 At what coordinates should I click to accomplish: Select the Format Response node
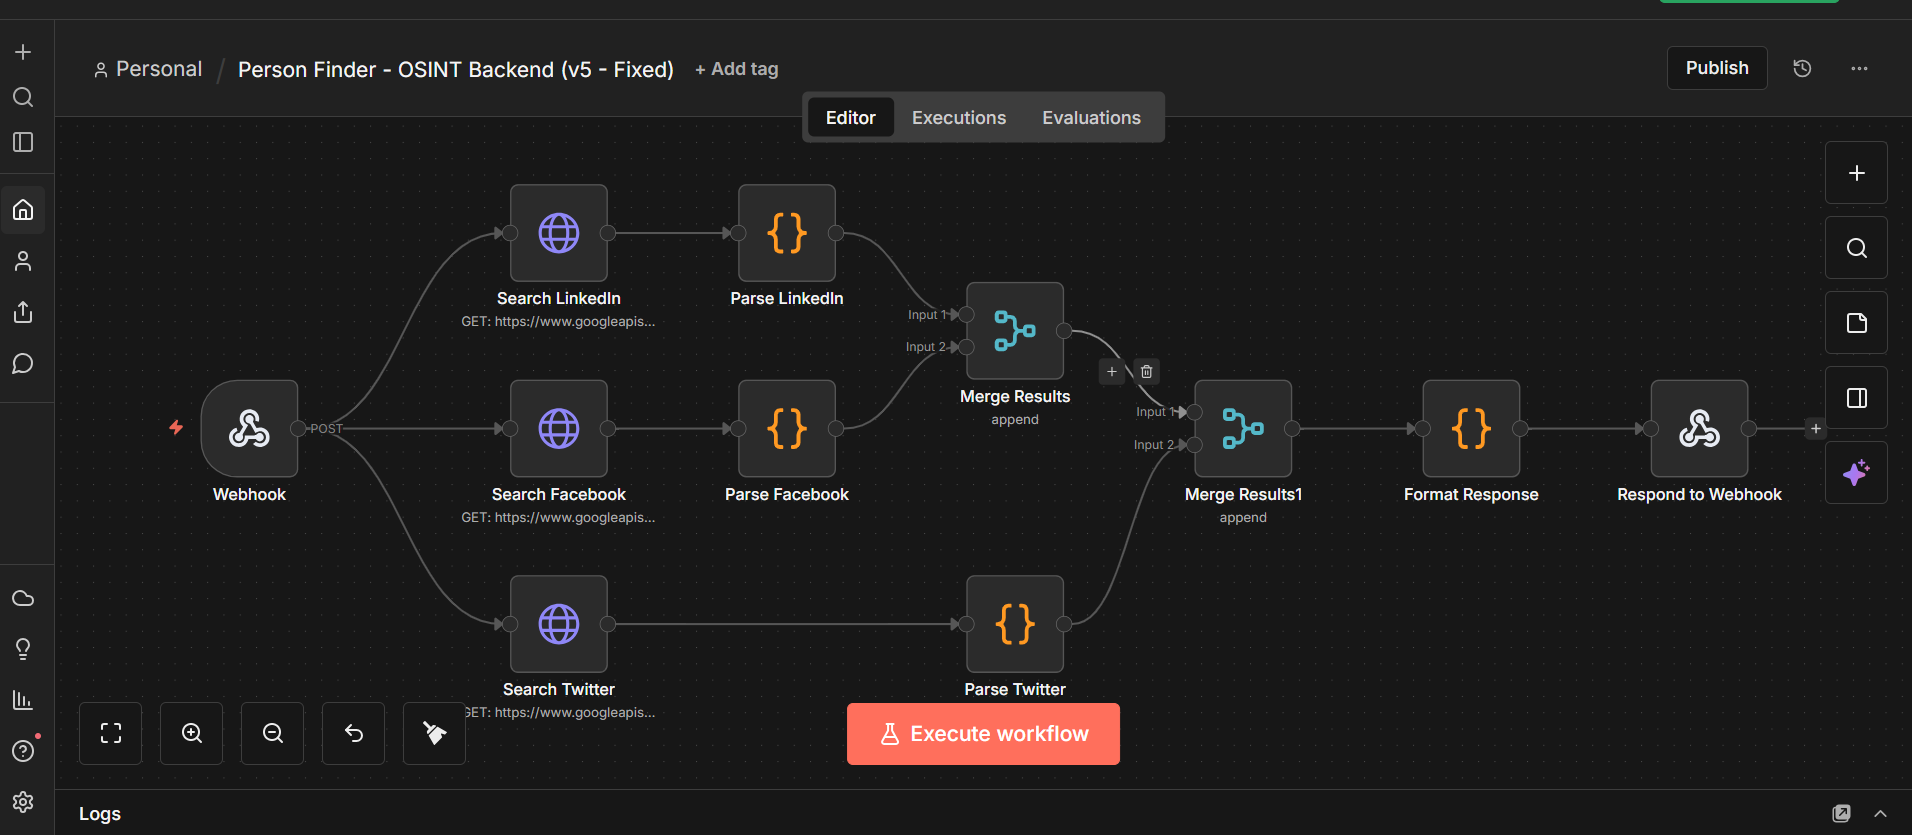tap(1471, 428)
